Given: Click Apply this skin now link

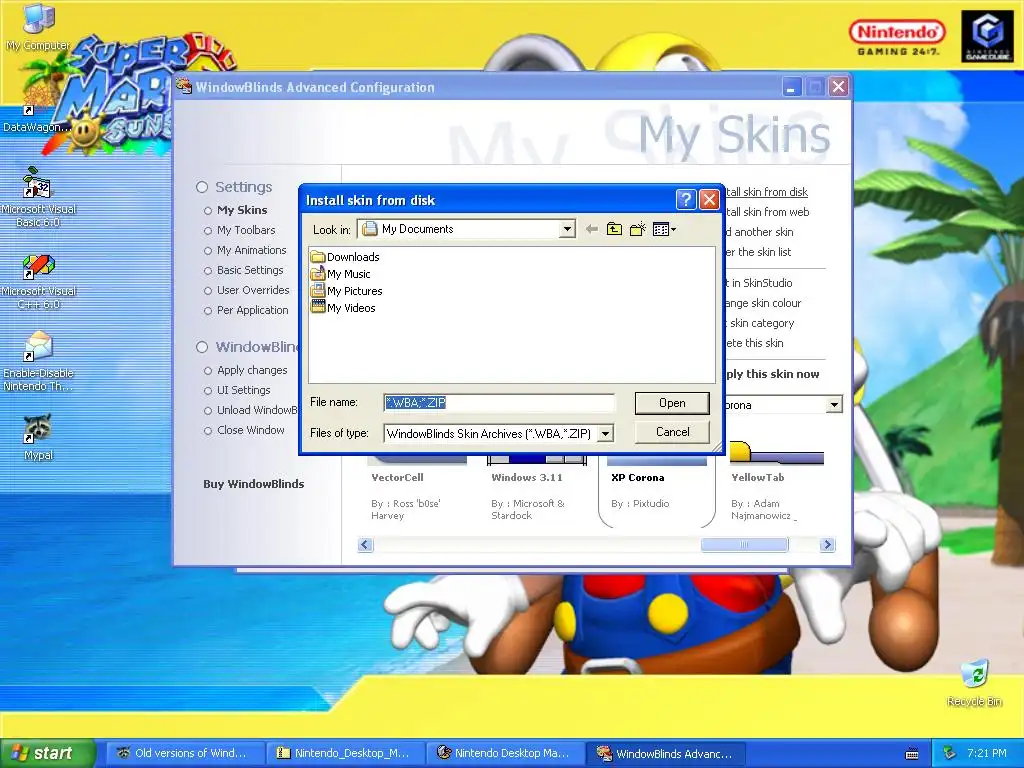Looking at the screenshot, I should point(772,374).
